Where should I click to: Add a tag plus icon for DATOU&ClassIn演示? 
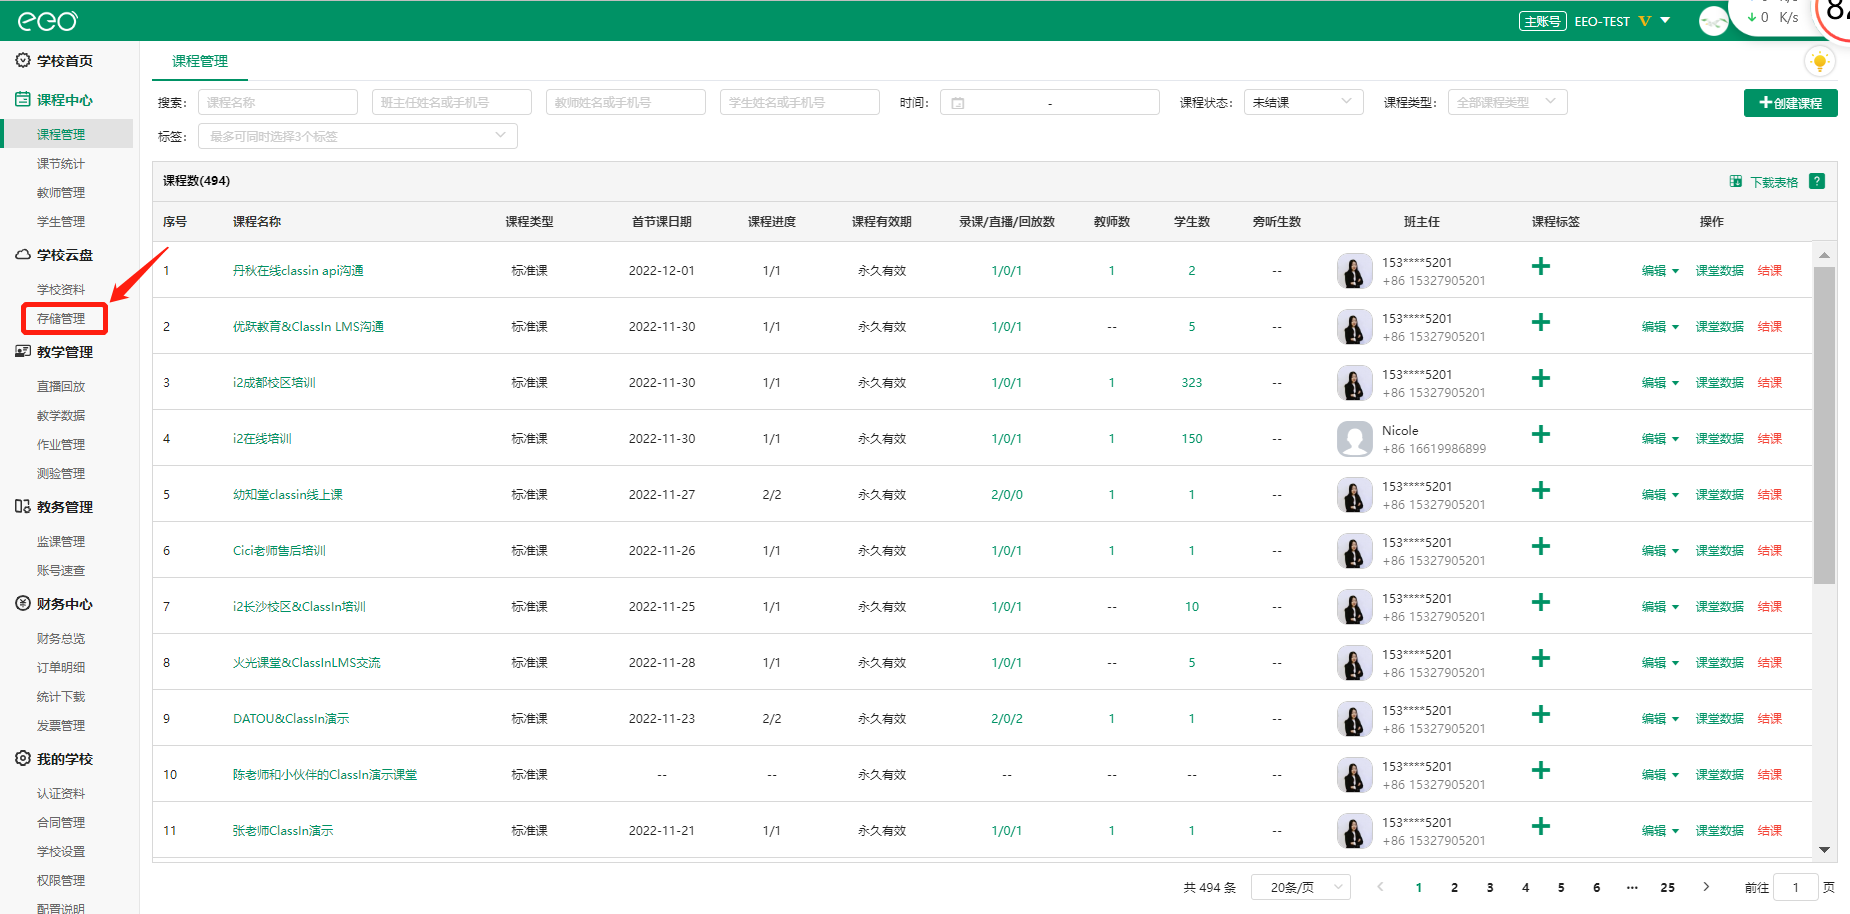click(1541, 714)
